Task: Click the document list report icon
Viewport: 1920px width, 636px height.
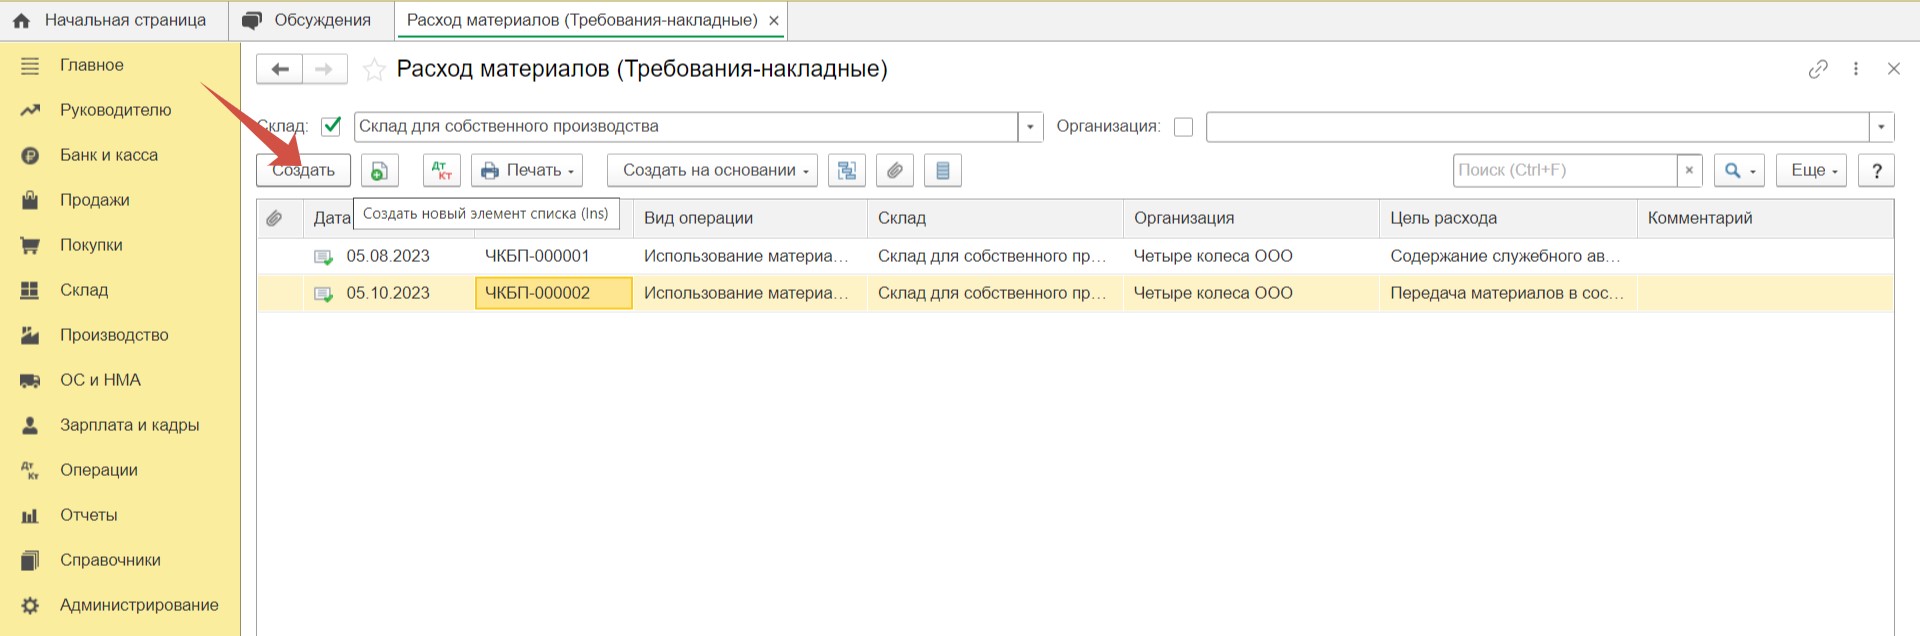Action: (943, 170)
